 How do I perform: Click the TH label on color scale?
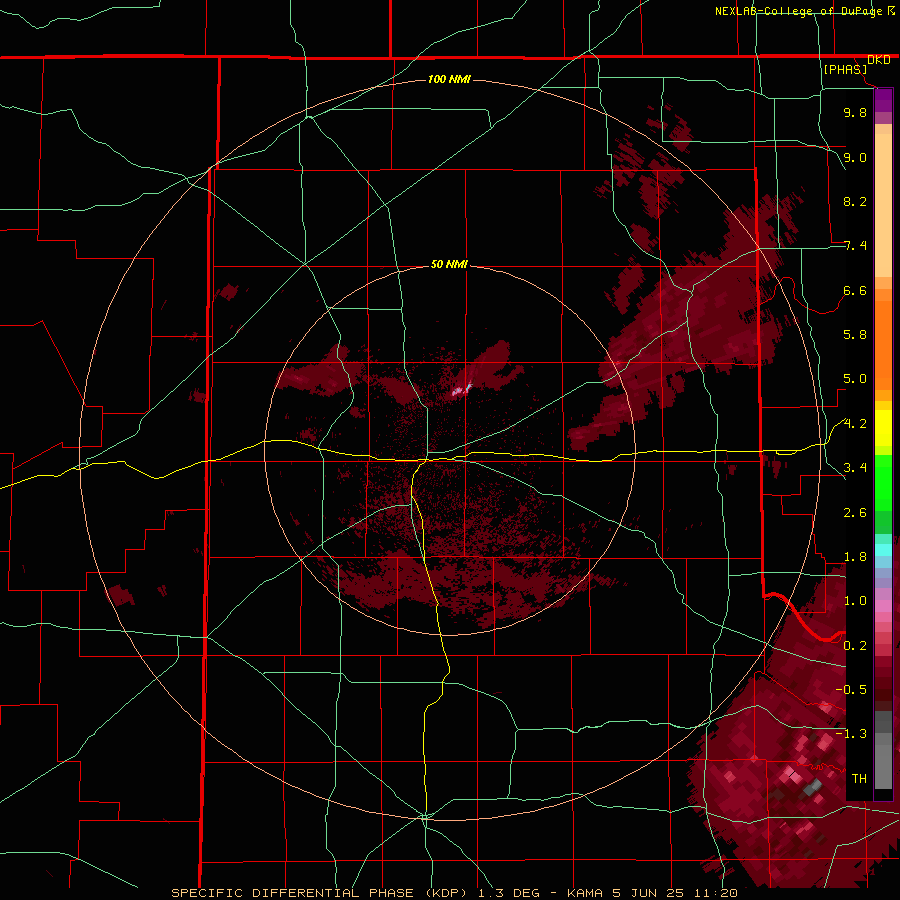coord(859,779)
